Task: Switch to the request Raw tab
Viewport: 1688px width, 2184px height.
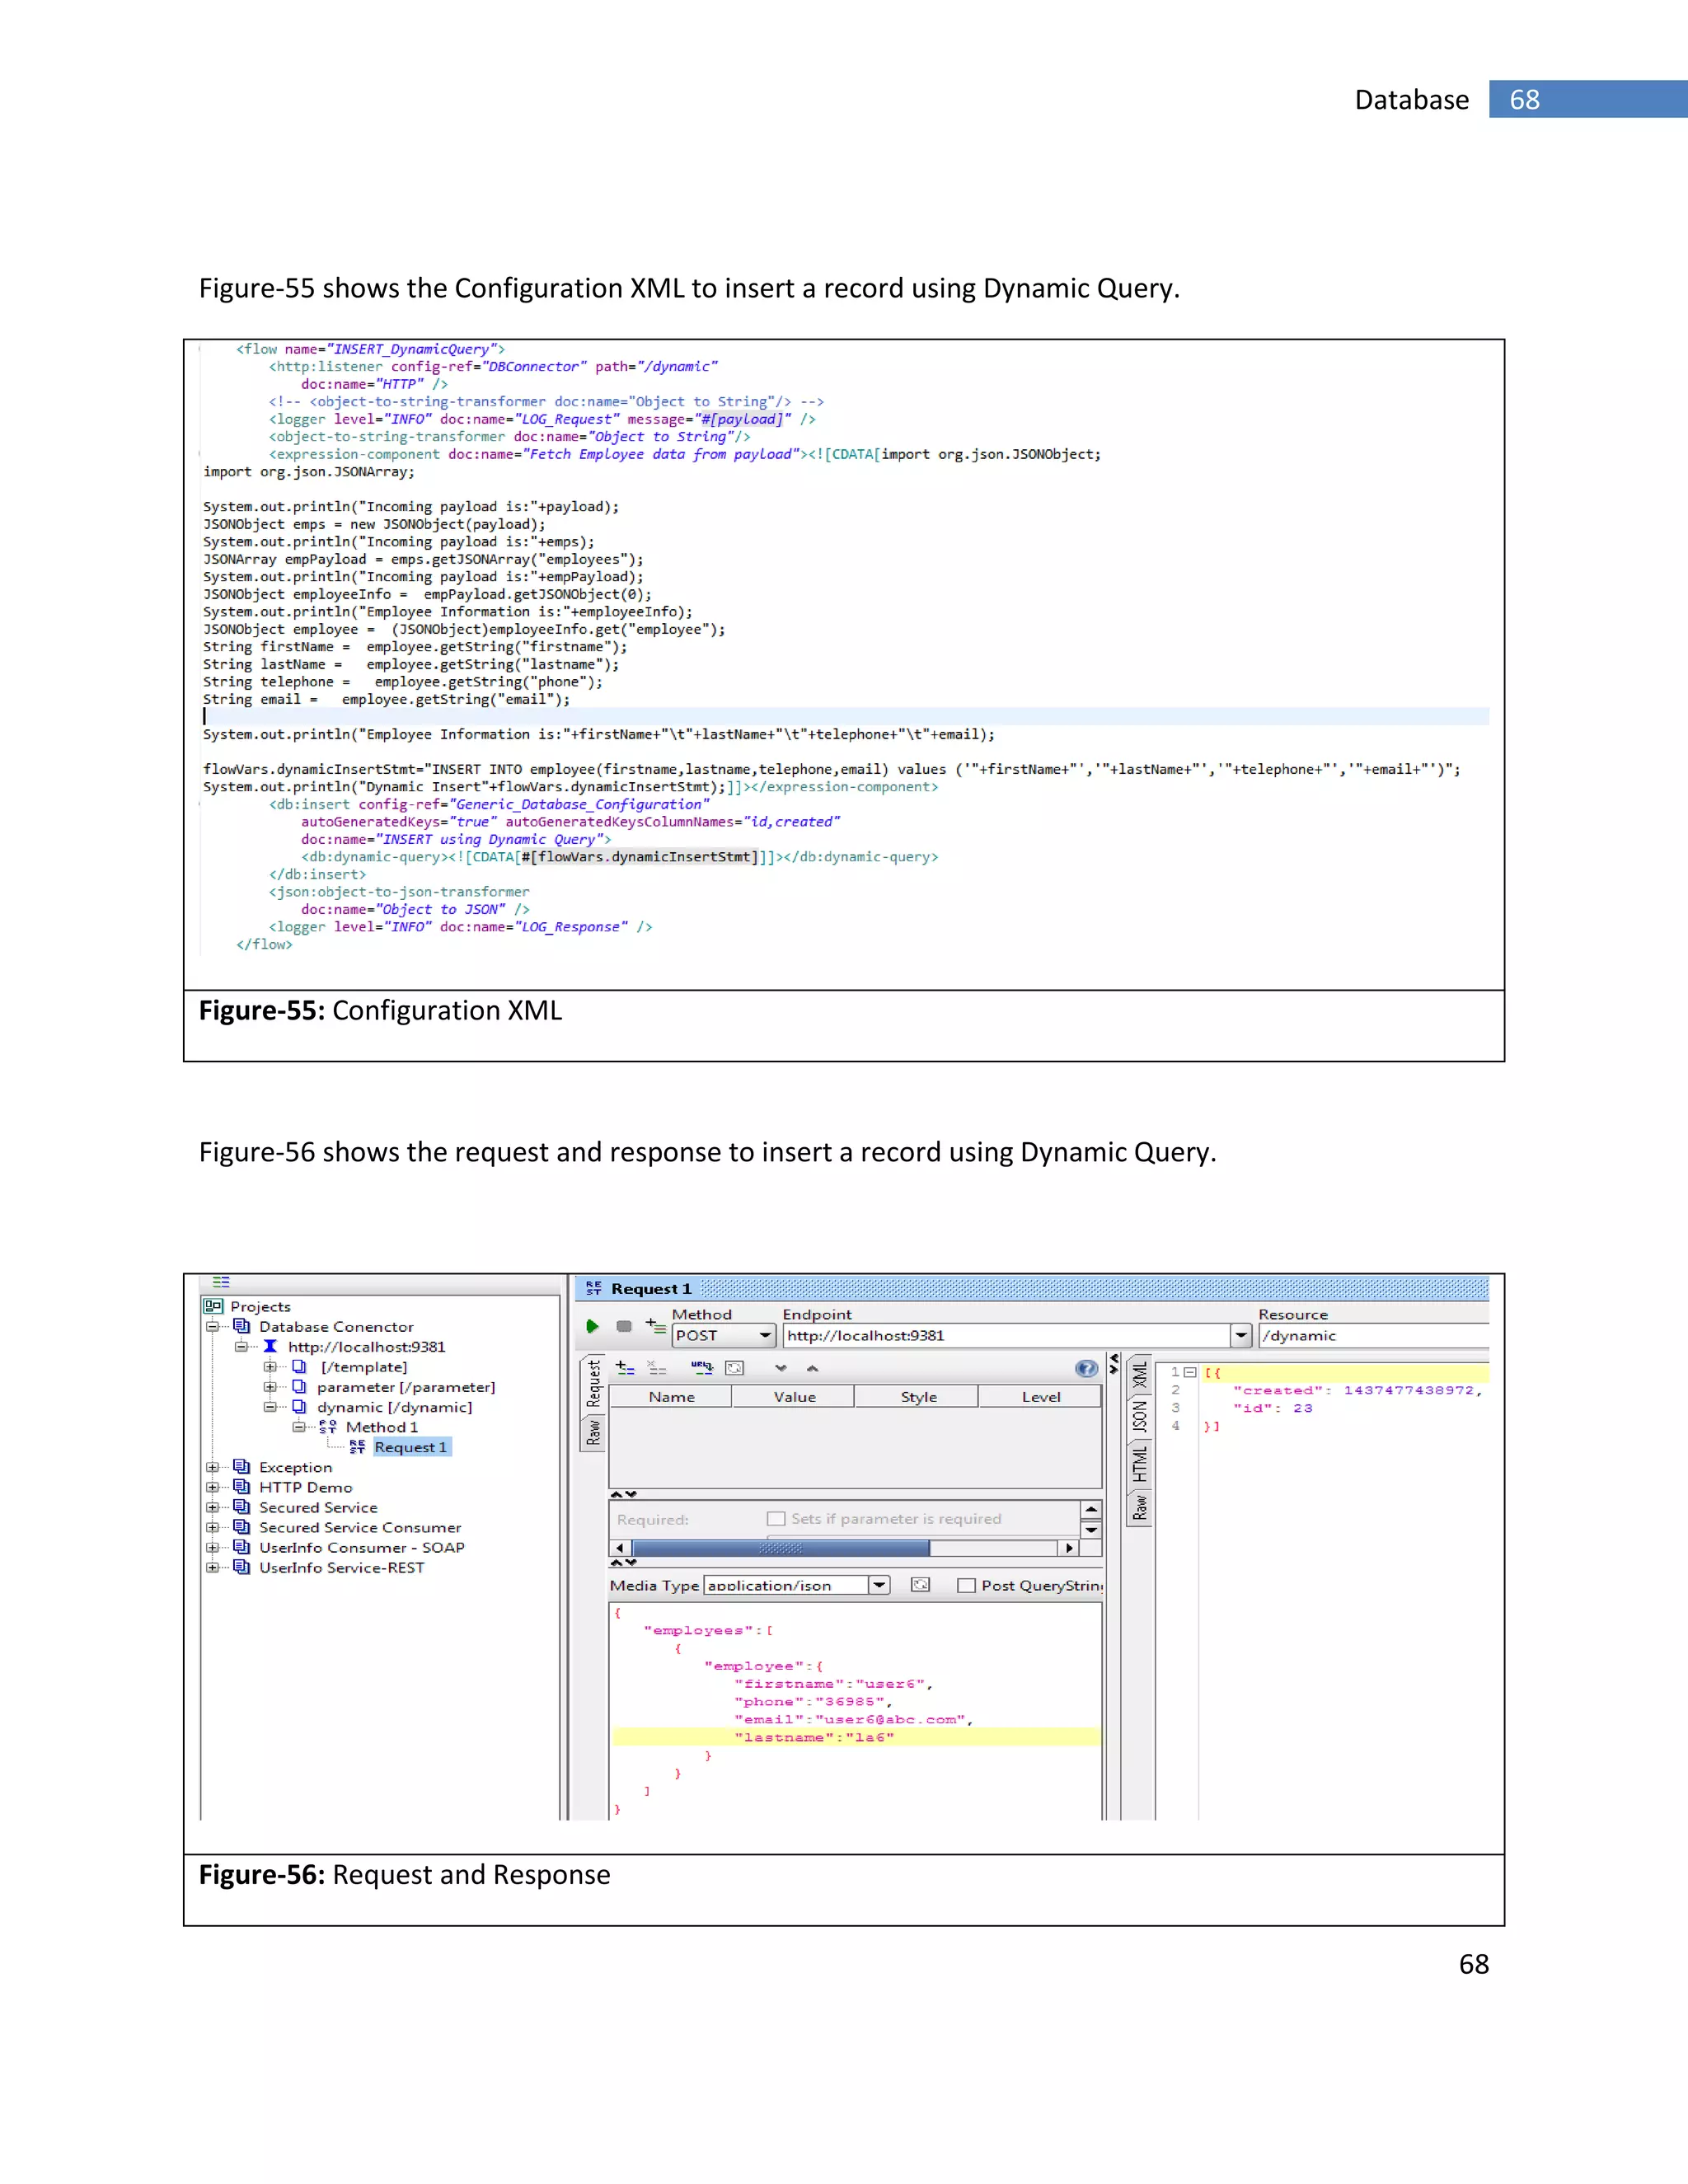Action: coord(593,1433)
